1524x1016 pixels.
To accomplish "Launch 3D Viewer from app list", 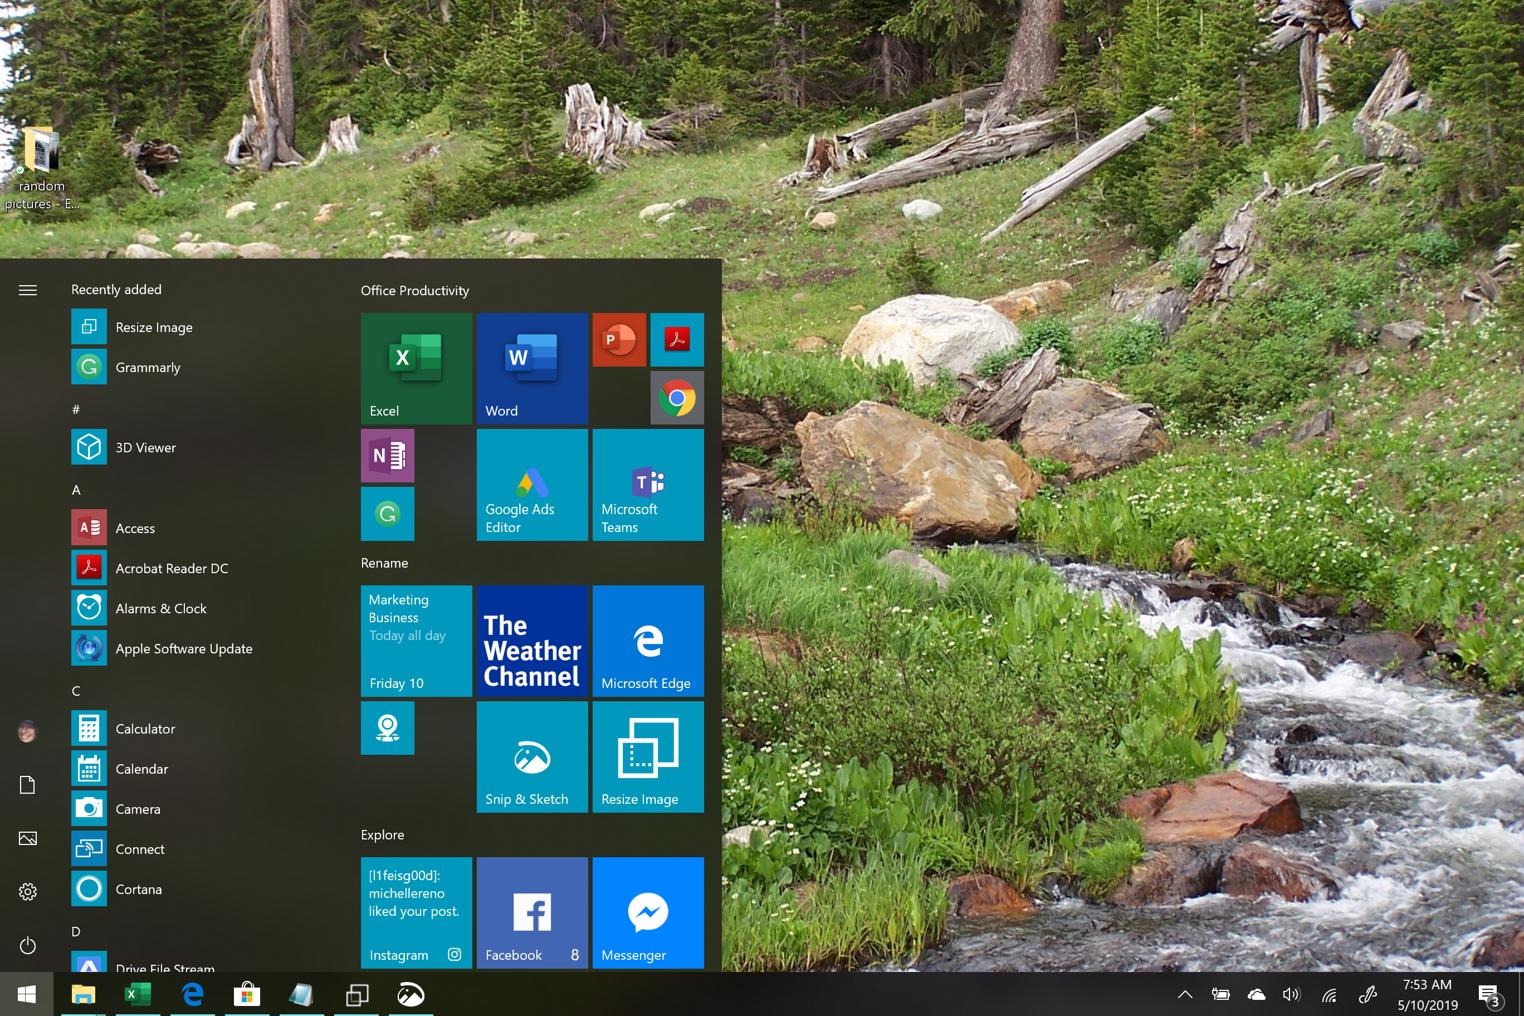I will (200, 447).
